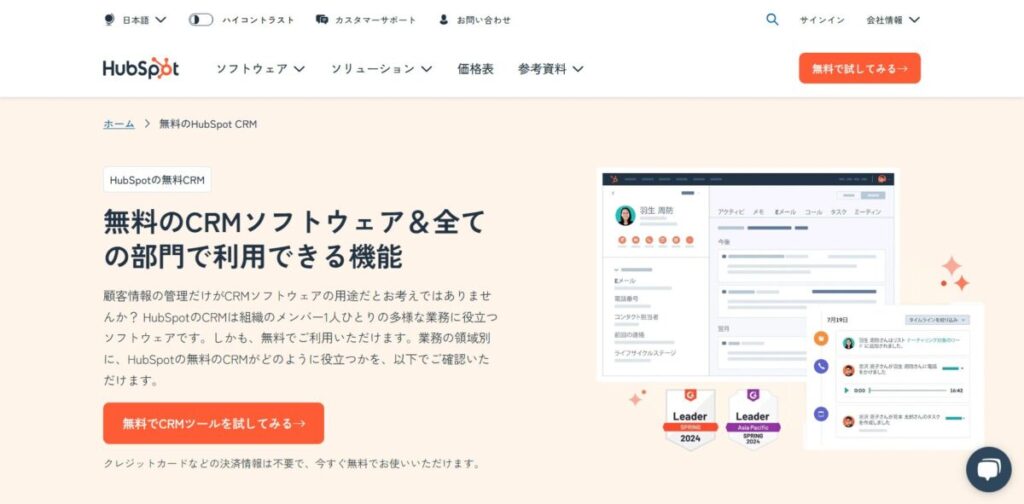Screen dimensions: 1024x504
Task: Open the ソリューション menu
Action: pyautogui.click(x=381, y=69)
